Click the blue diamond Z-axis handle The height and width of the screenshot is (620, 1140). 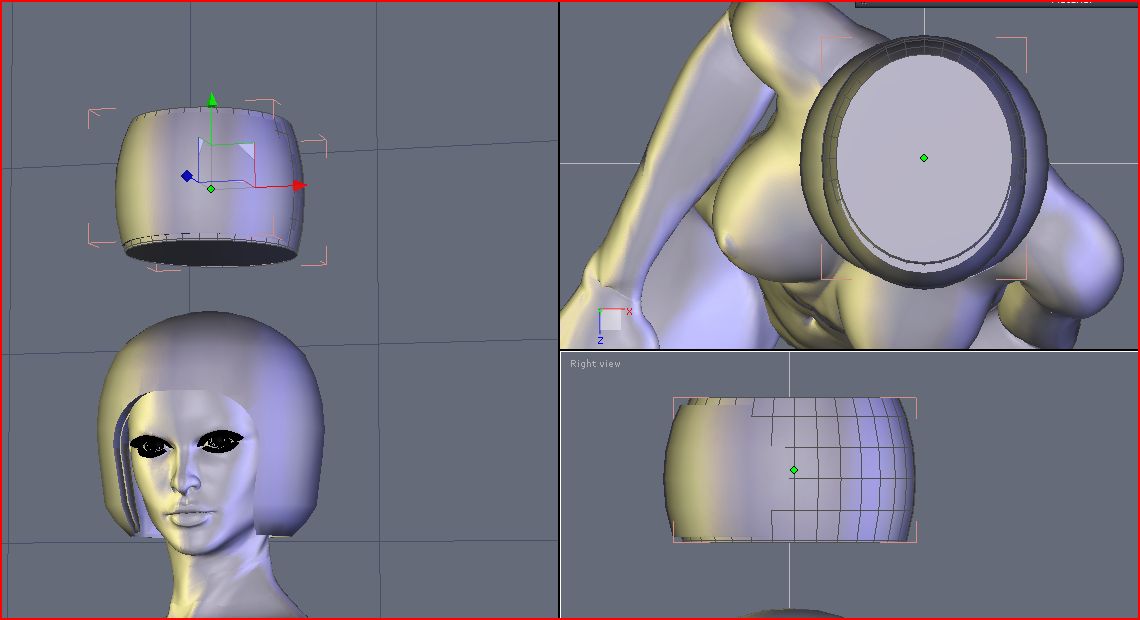point(187,176)
